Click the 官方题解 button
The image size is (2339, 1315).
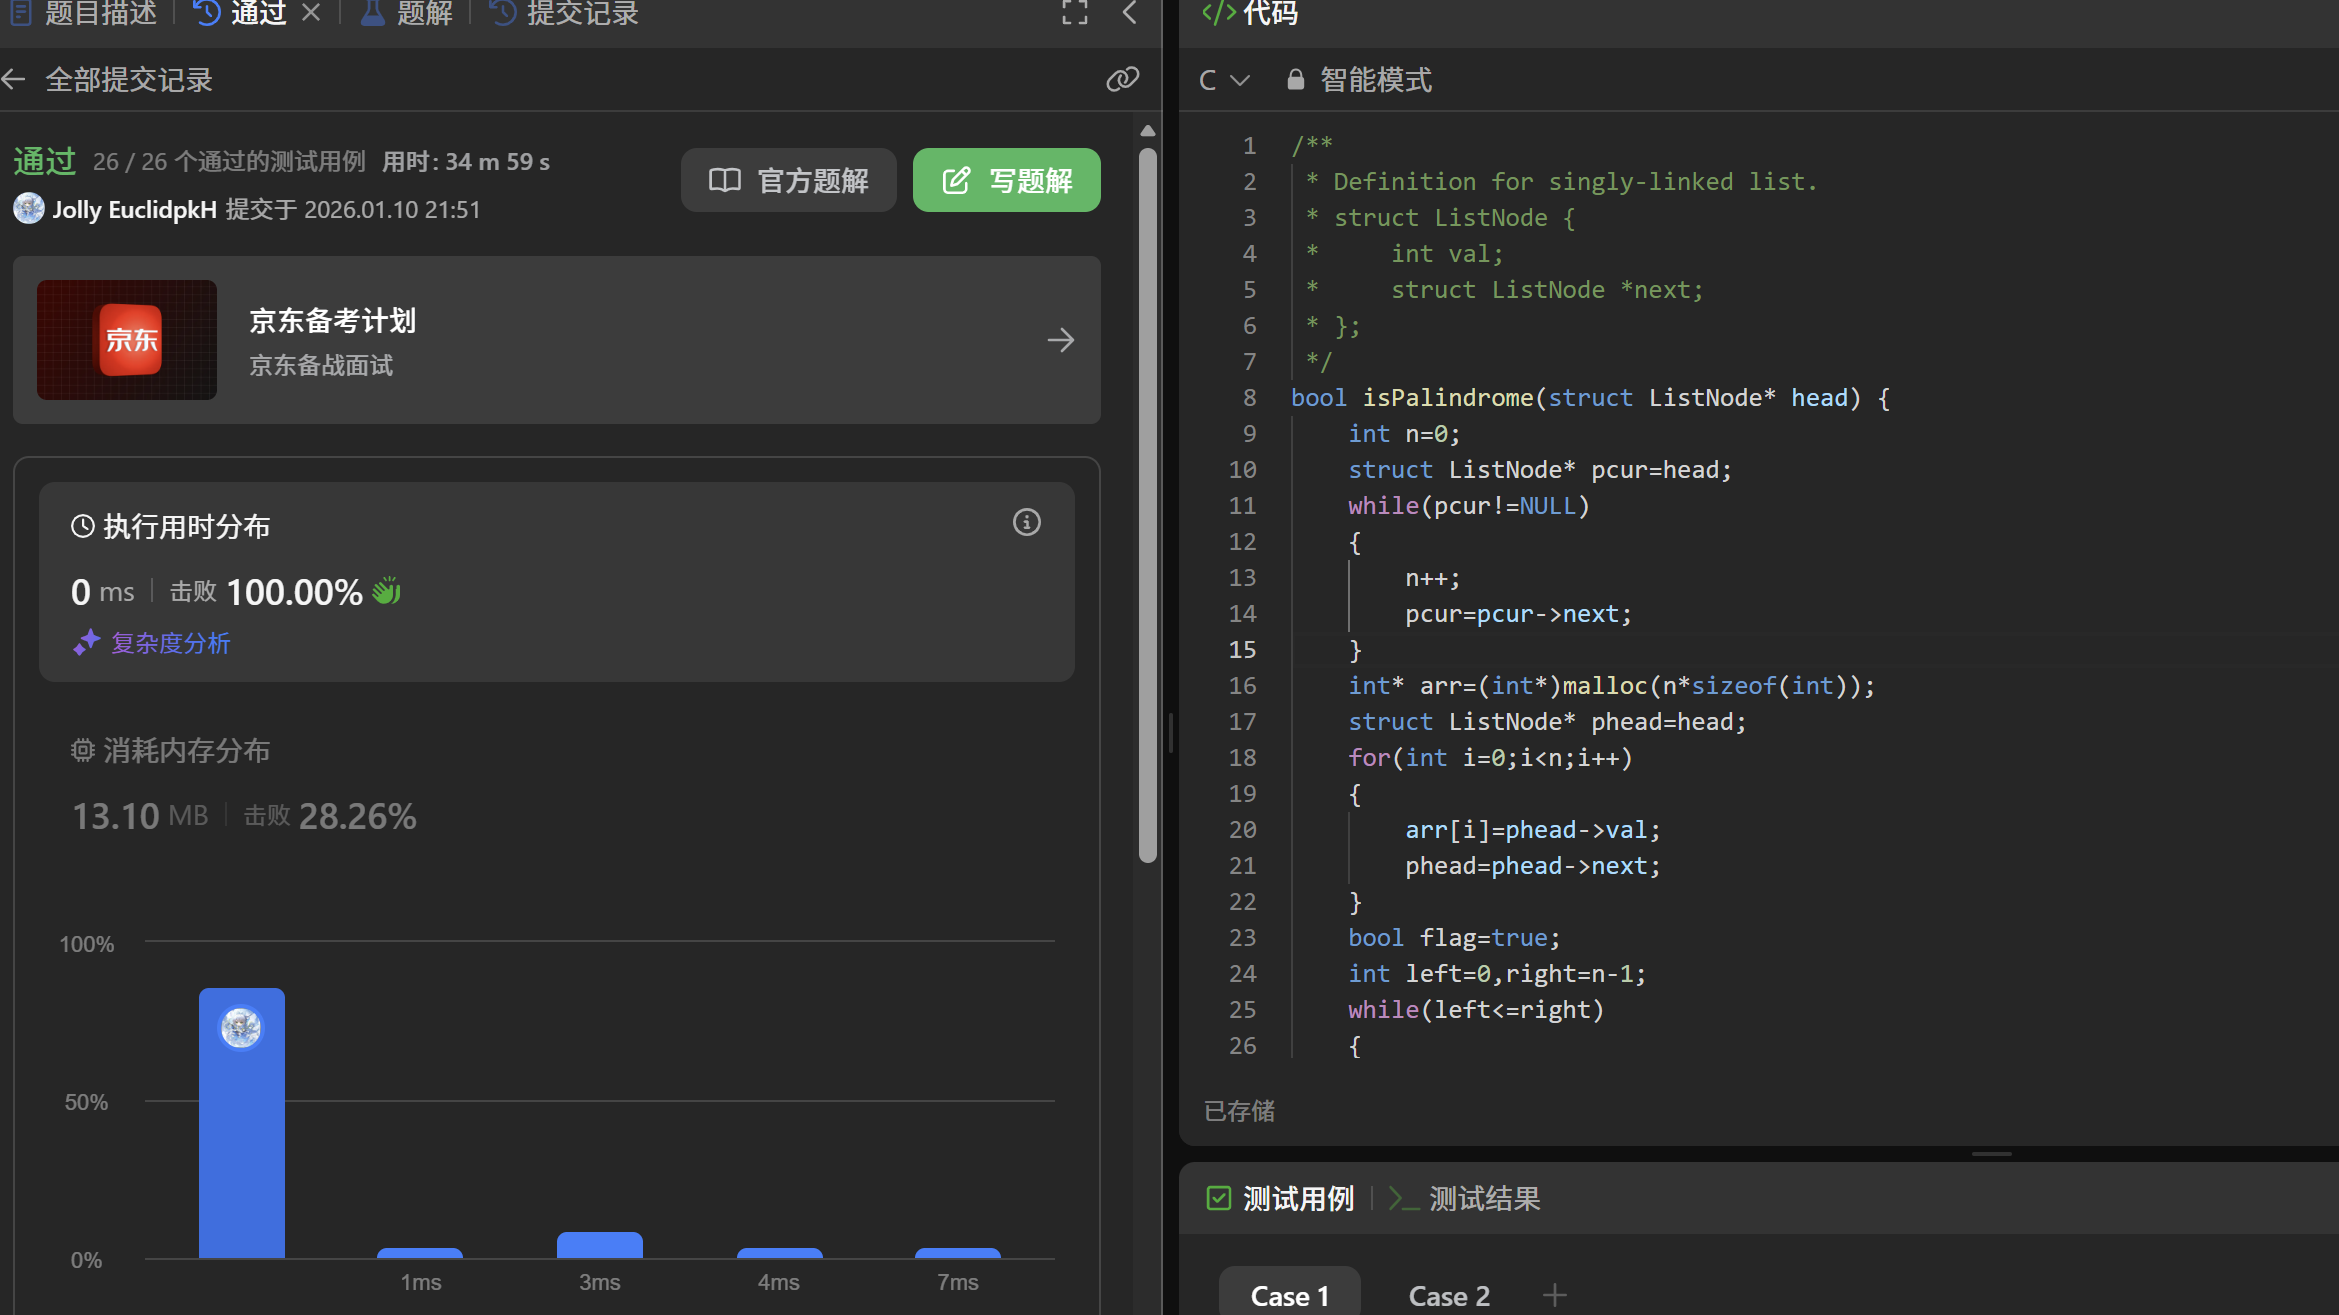(788, 181)
